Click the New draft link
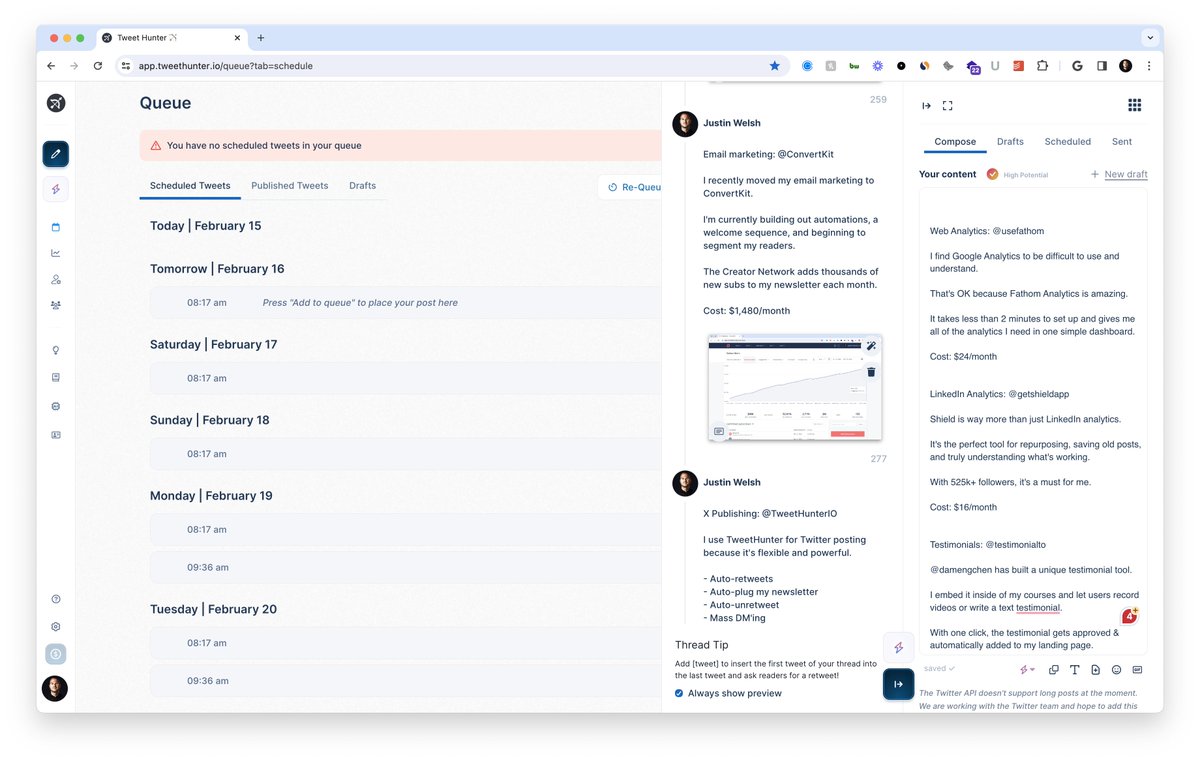 [1119, 174]
